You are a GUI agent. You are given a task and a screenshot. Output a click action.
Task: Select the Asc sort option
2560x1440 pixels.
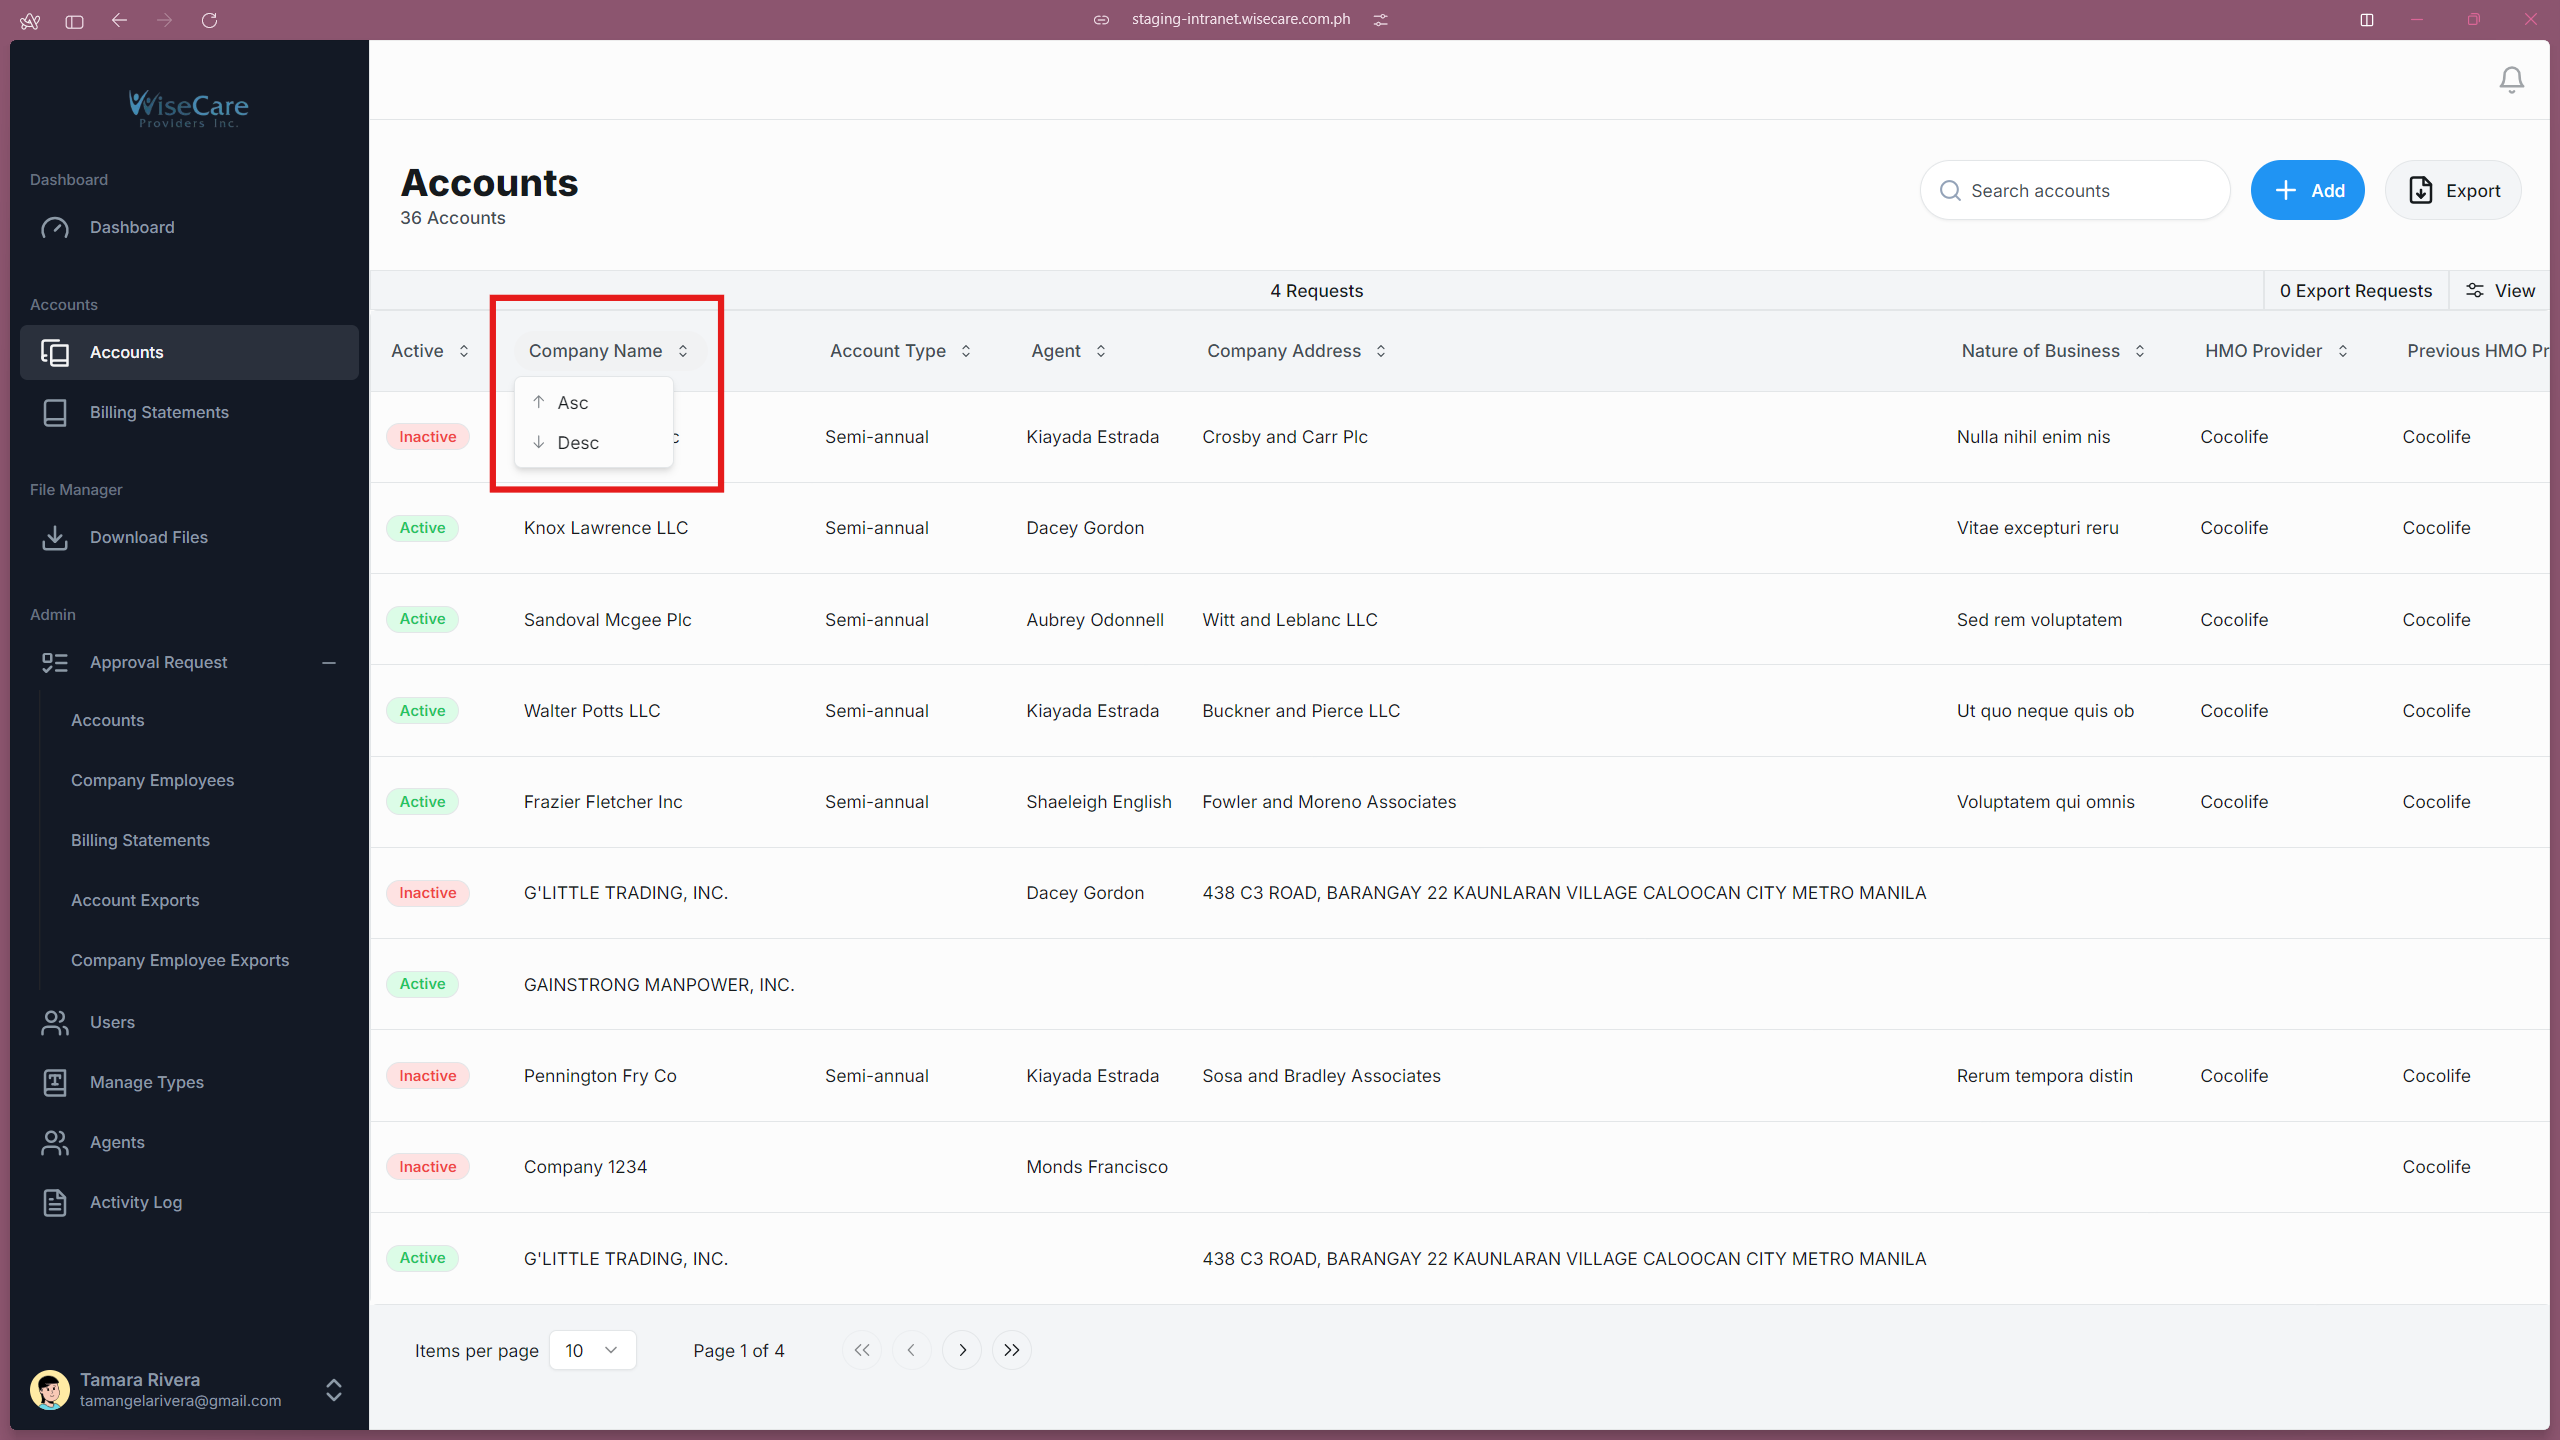[x=573, y=403]
